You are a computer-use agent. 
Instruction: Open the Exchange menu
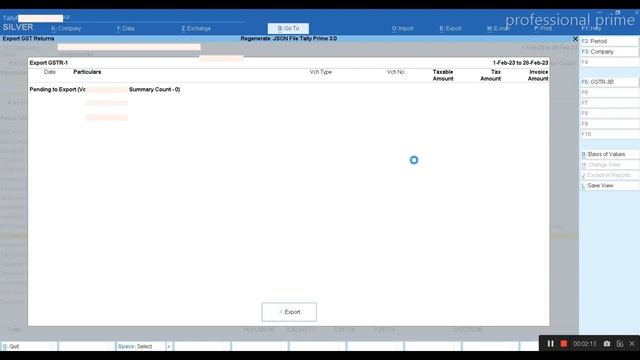196,29
